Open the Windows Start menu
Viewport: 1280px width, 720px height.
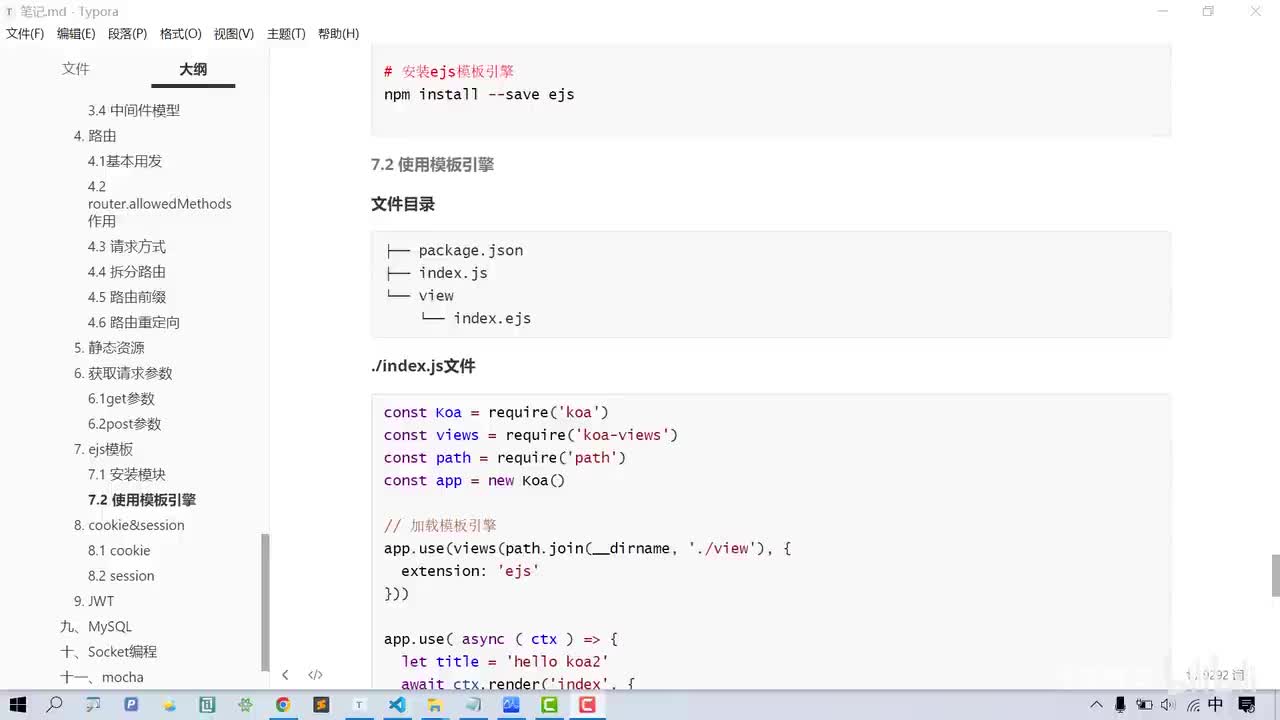[18, 705]
